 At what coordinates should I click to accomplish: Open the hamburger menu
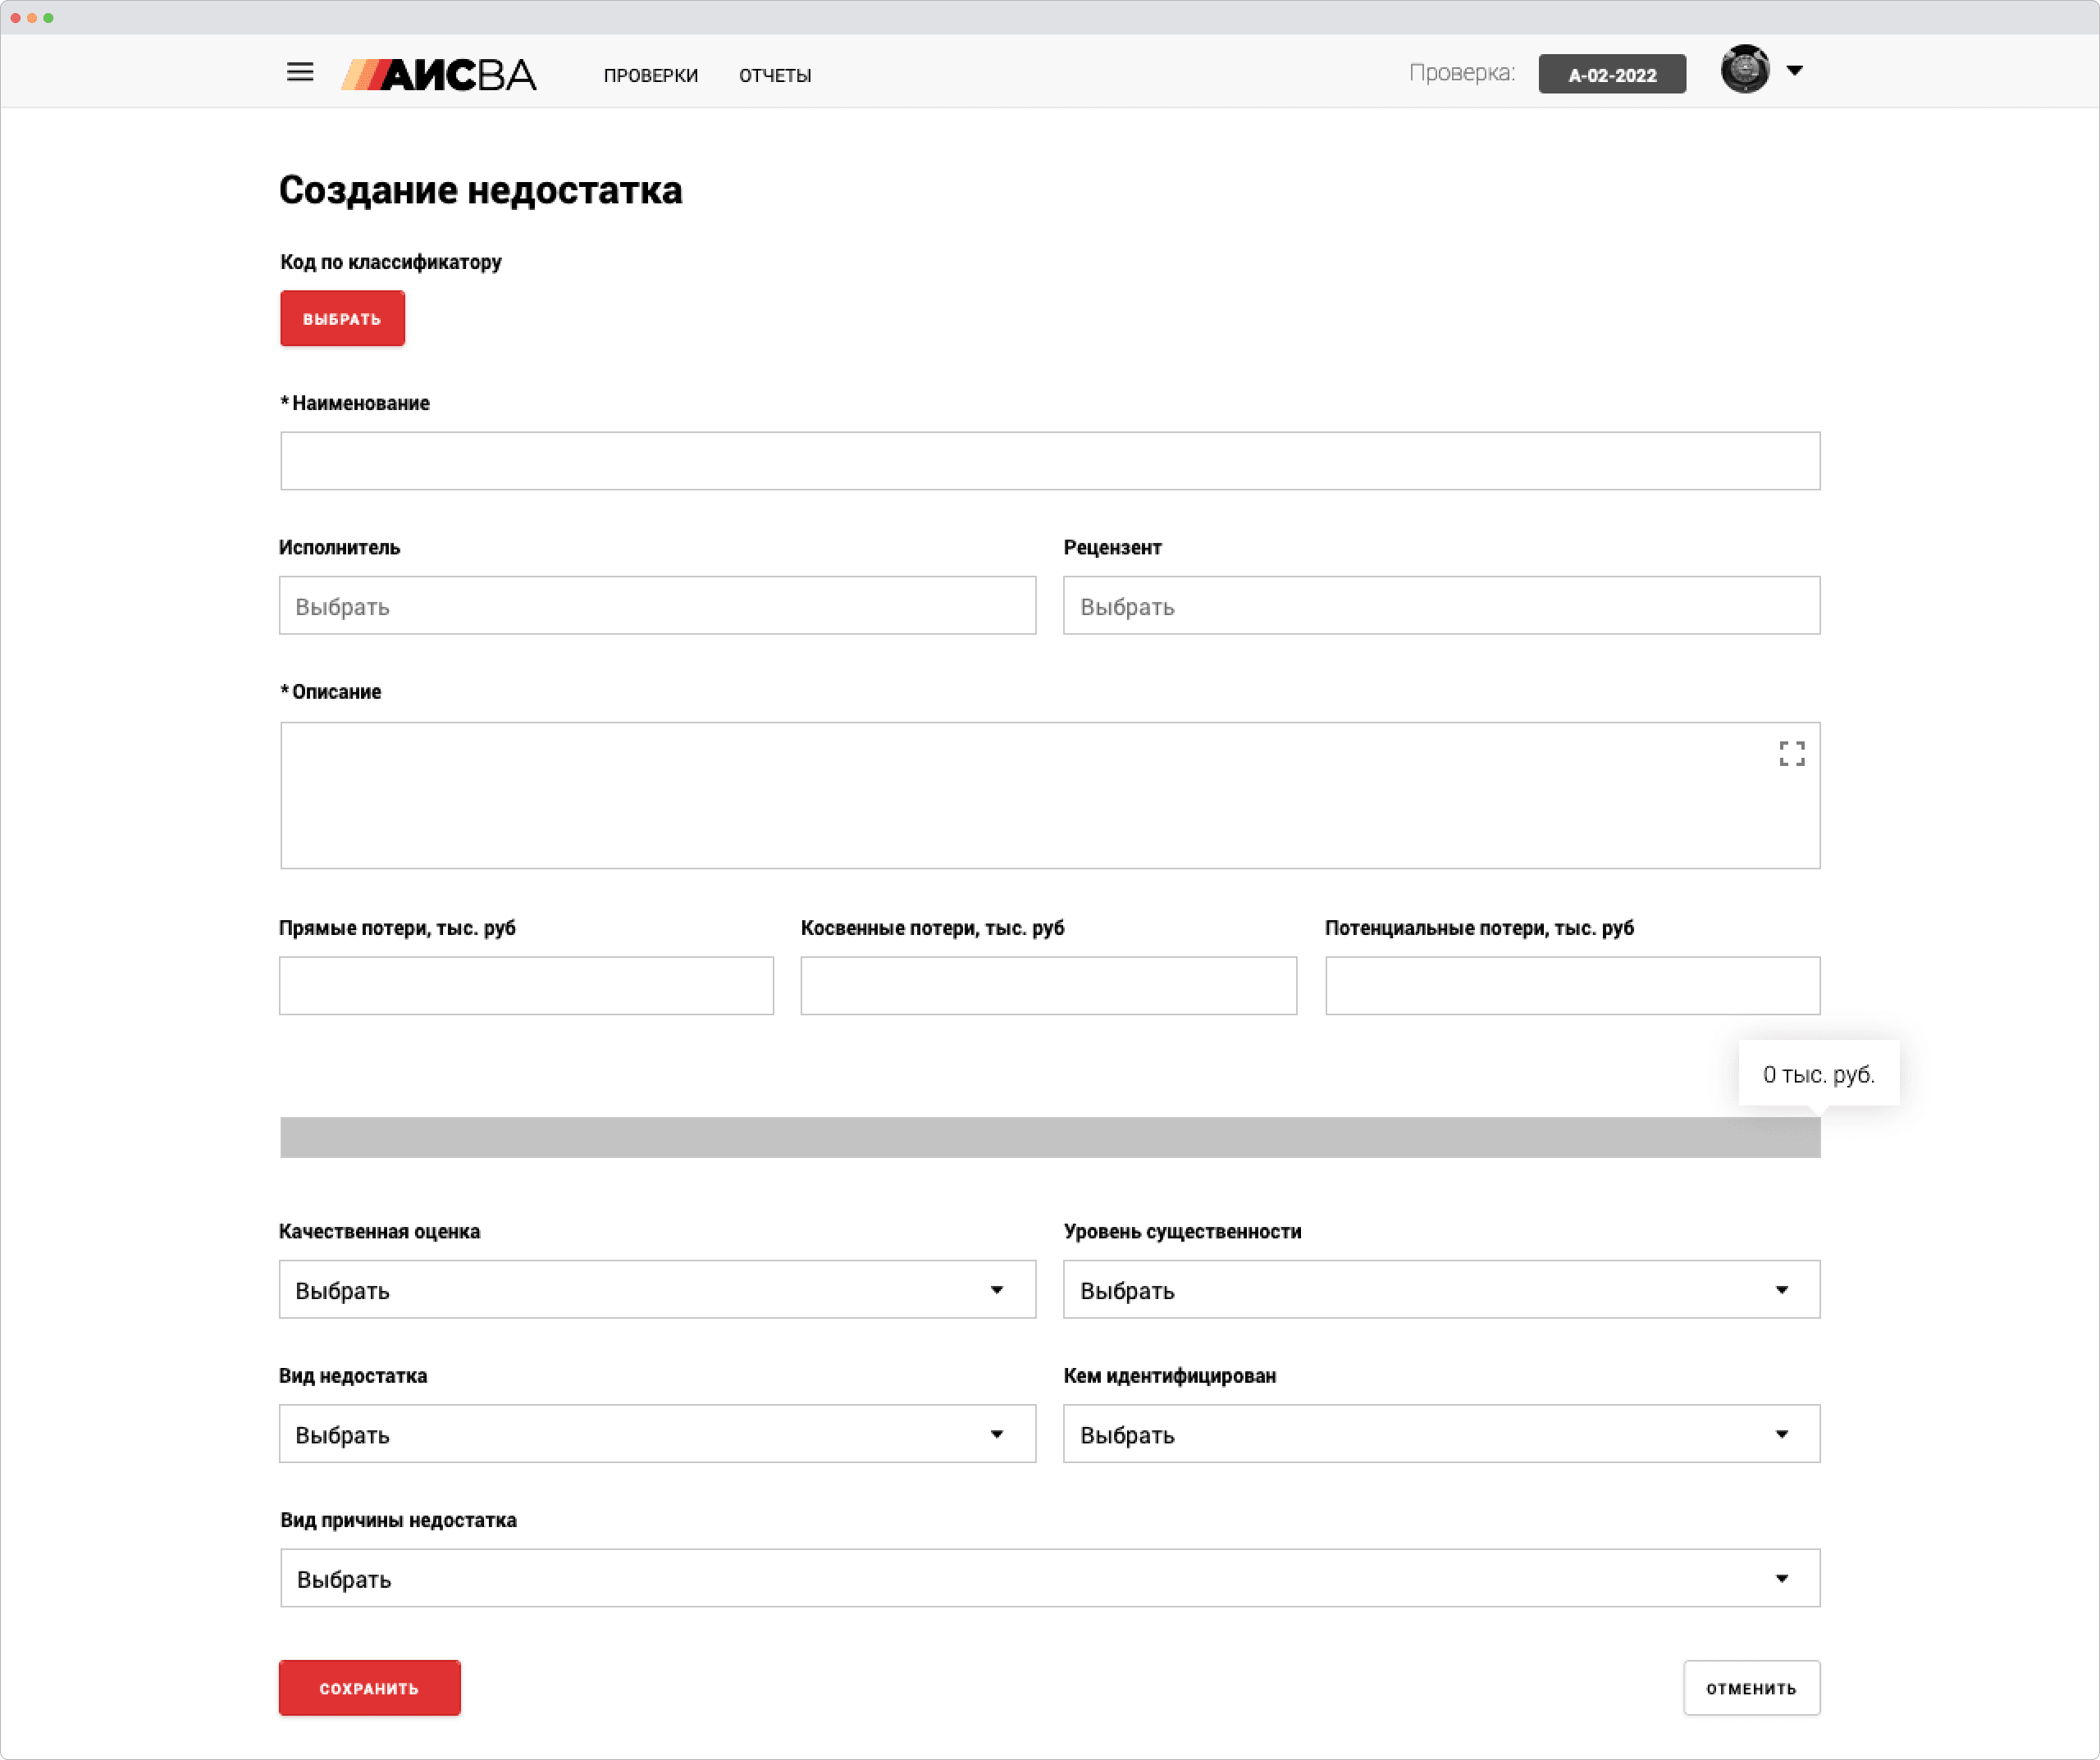[300, 72]
